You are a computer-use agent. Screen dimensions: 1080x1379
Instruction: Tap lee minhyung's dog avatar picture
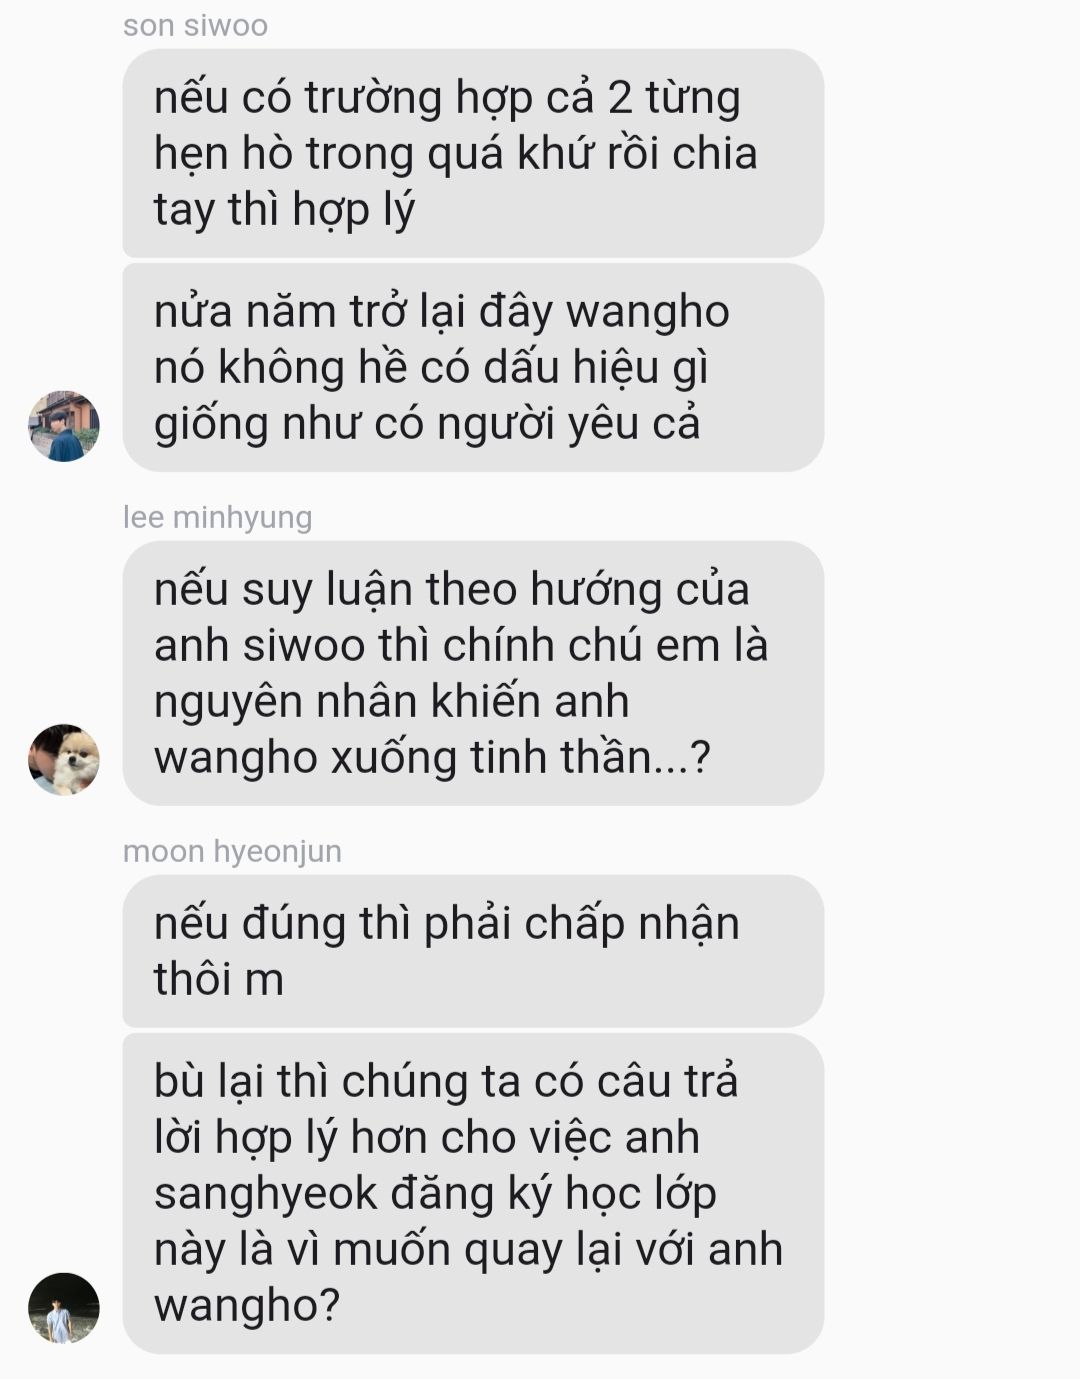click(64, 760)
